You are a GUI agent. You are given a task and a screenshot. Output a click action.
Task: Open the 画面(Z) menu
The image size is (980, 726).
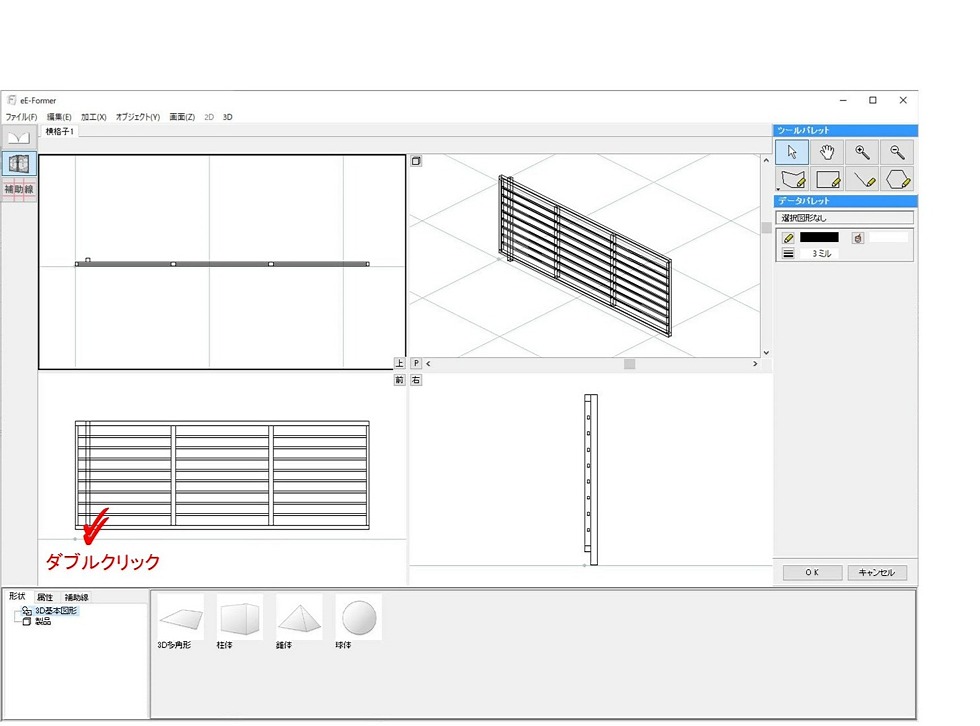[x=182, y=117]
